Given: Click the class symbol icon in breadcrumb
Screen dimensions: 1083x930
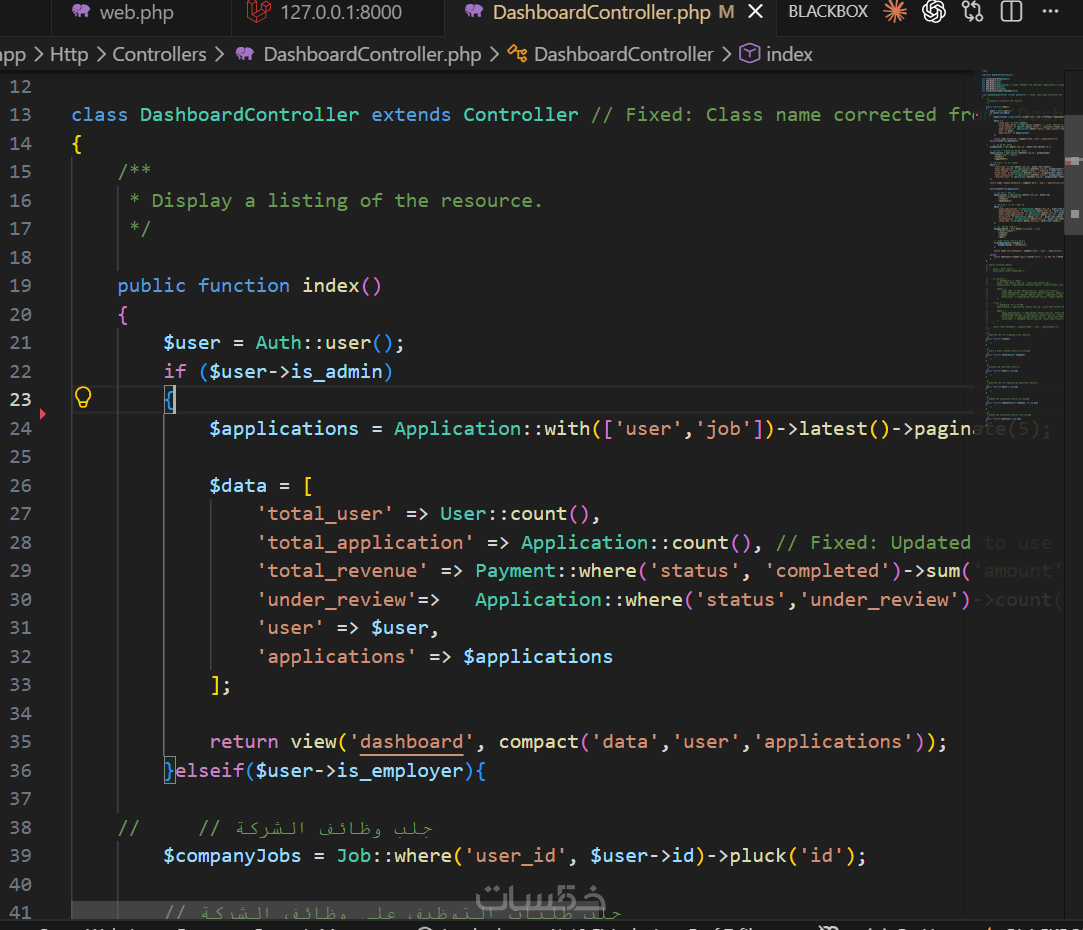Looking at the screenshot, I should [x=517, y=54].
